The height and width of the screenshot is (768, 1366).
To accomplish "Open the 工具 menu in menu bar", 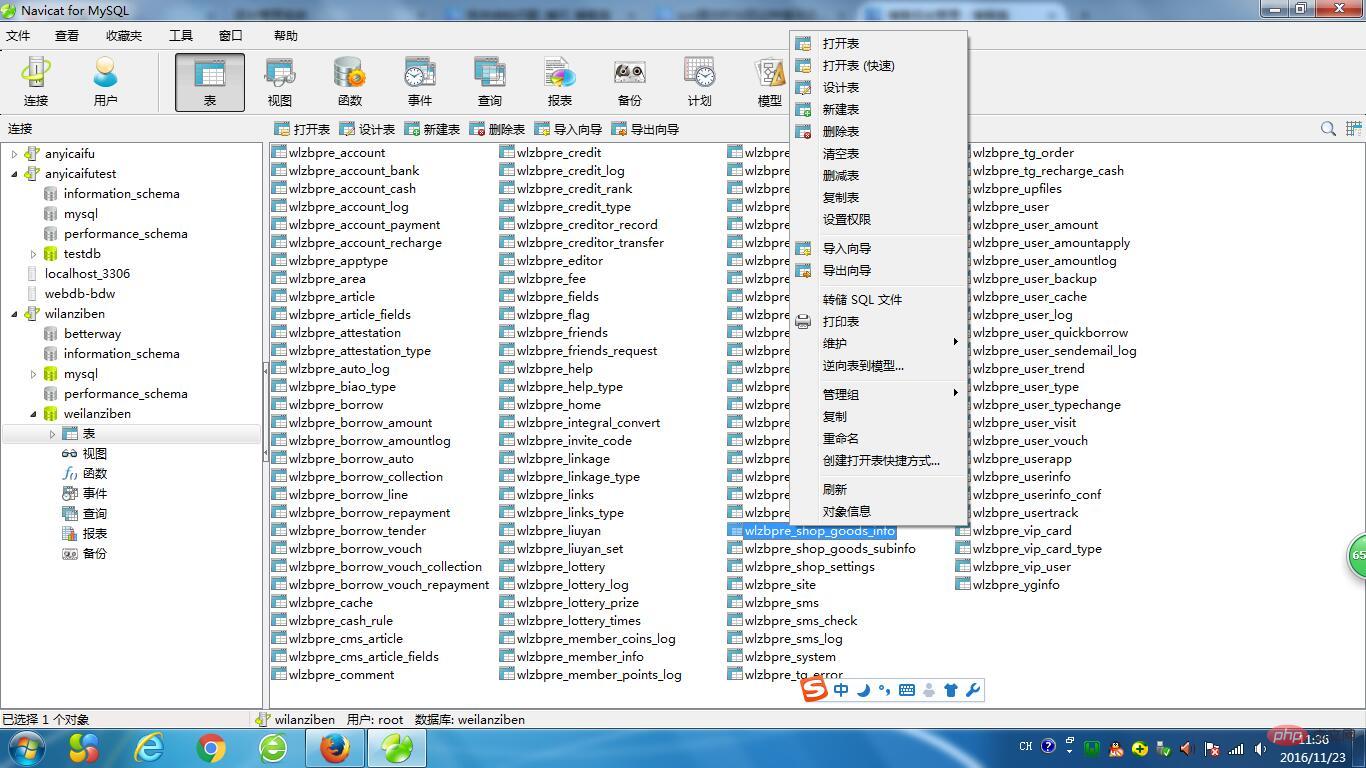I will click(x=181, y=35).
